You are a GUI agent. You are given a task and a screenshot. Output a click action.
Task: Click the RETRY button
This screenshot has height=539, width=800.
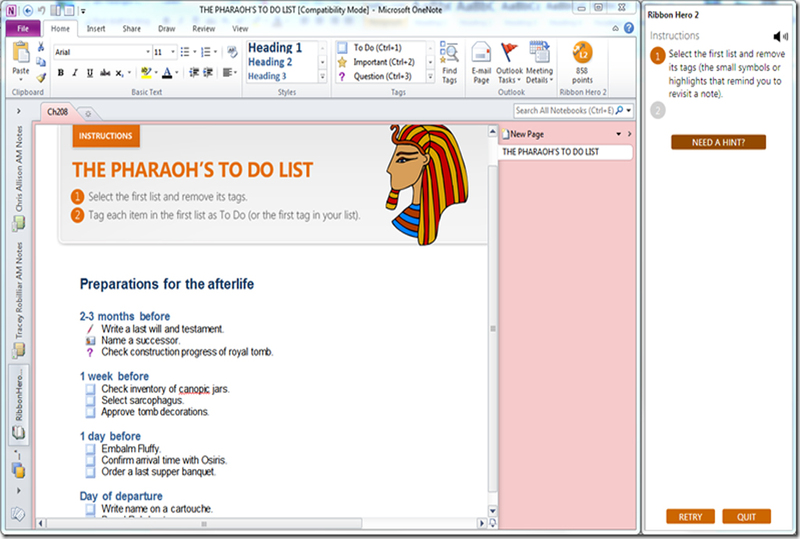click(690, 517)
